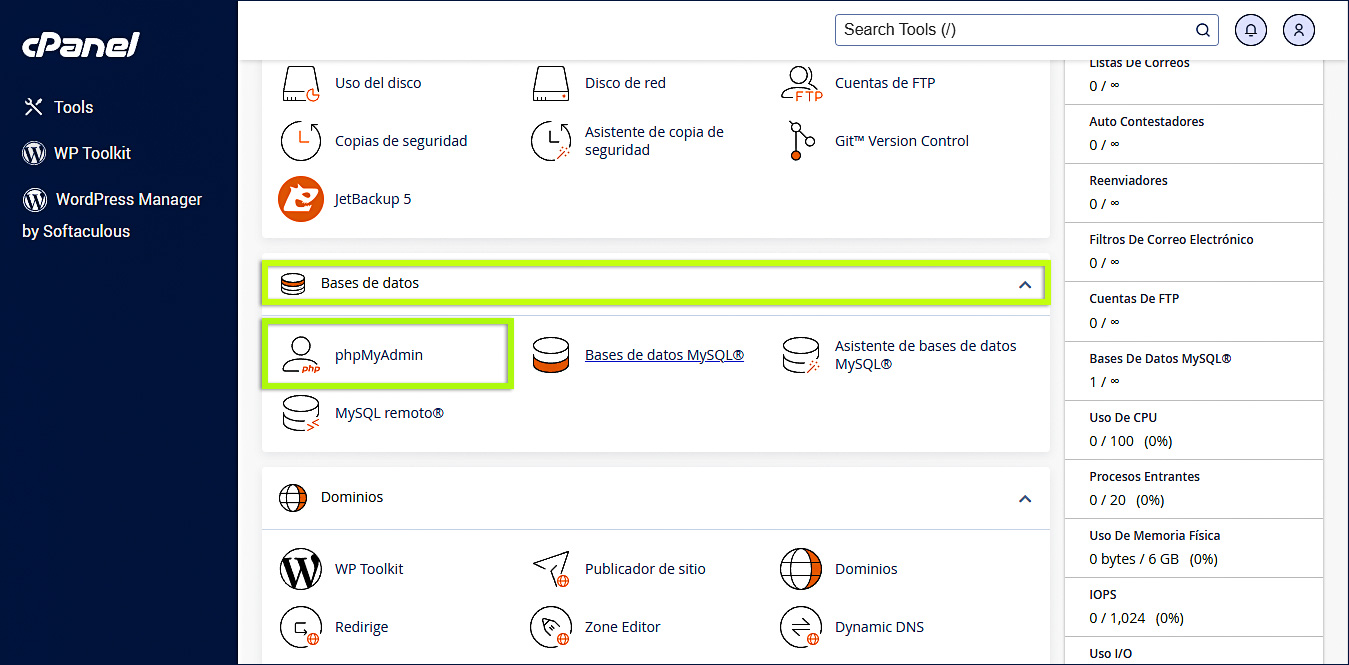Open the Zone Editor link
1349x665 pixels.
(623, 627)
